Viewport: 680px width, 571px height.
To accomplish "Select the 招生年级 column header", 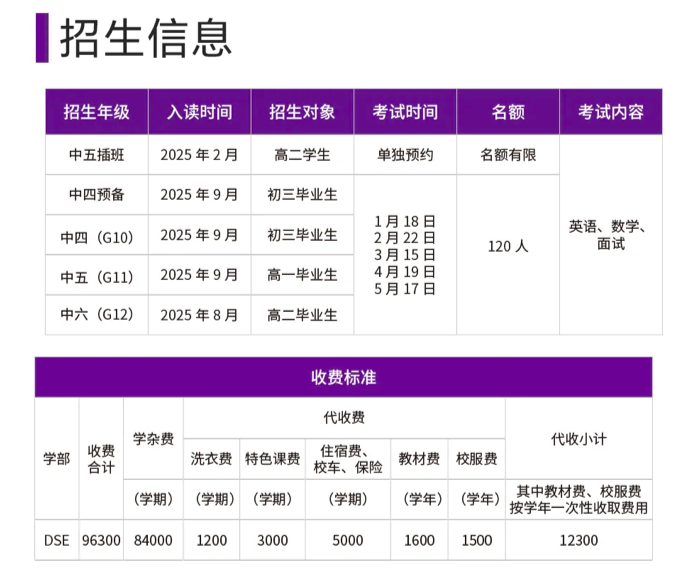I will [96, 112].
